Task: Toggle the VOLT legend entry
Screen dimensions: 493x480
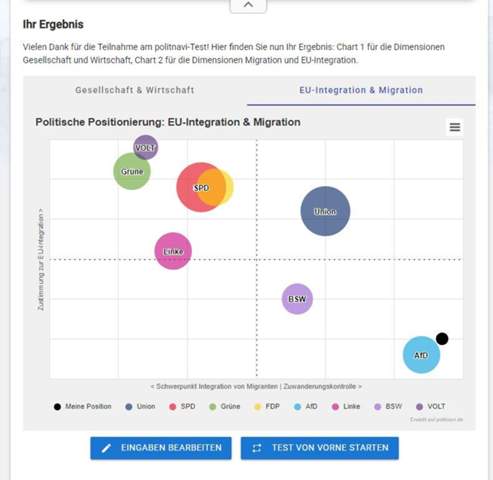Action: 431,407
